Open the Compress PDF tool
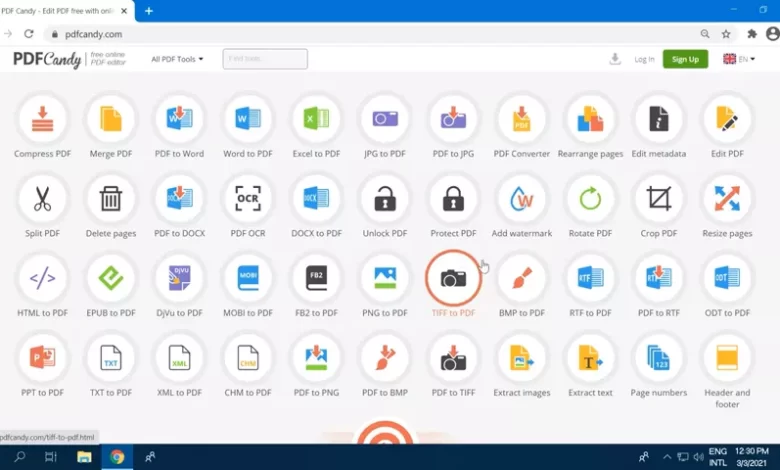This screenshot has width=780, height=470. [42, 120]
